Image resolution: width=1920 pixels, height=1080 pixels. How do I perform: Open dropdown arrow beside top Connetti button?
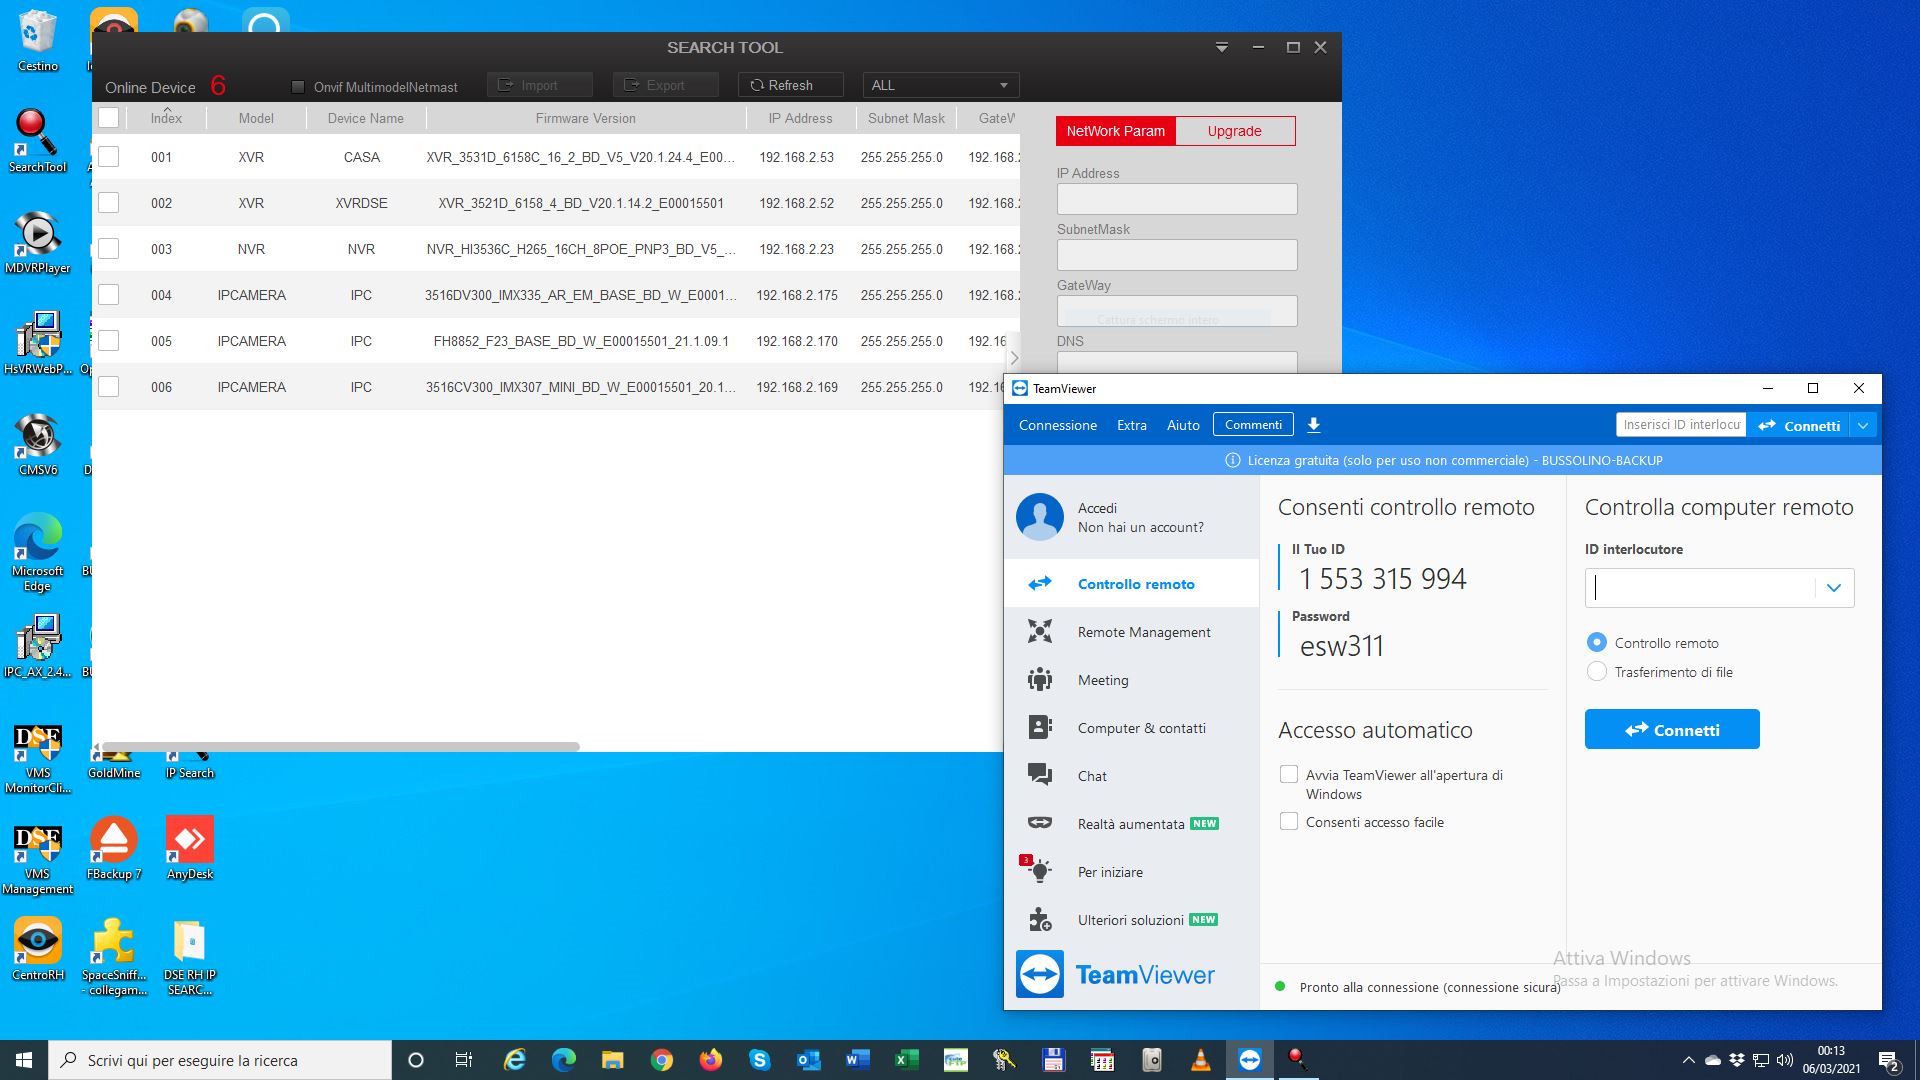[1862, 425]
